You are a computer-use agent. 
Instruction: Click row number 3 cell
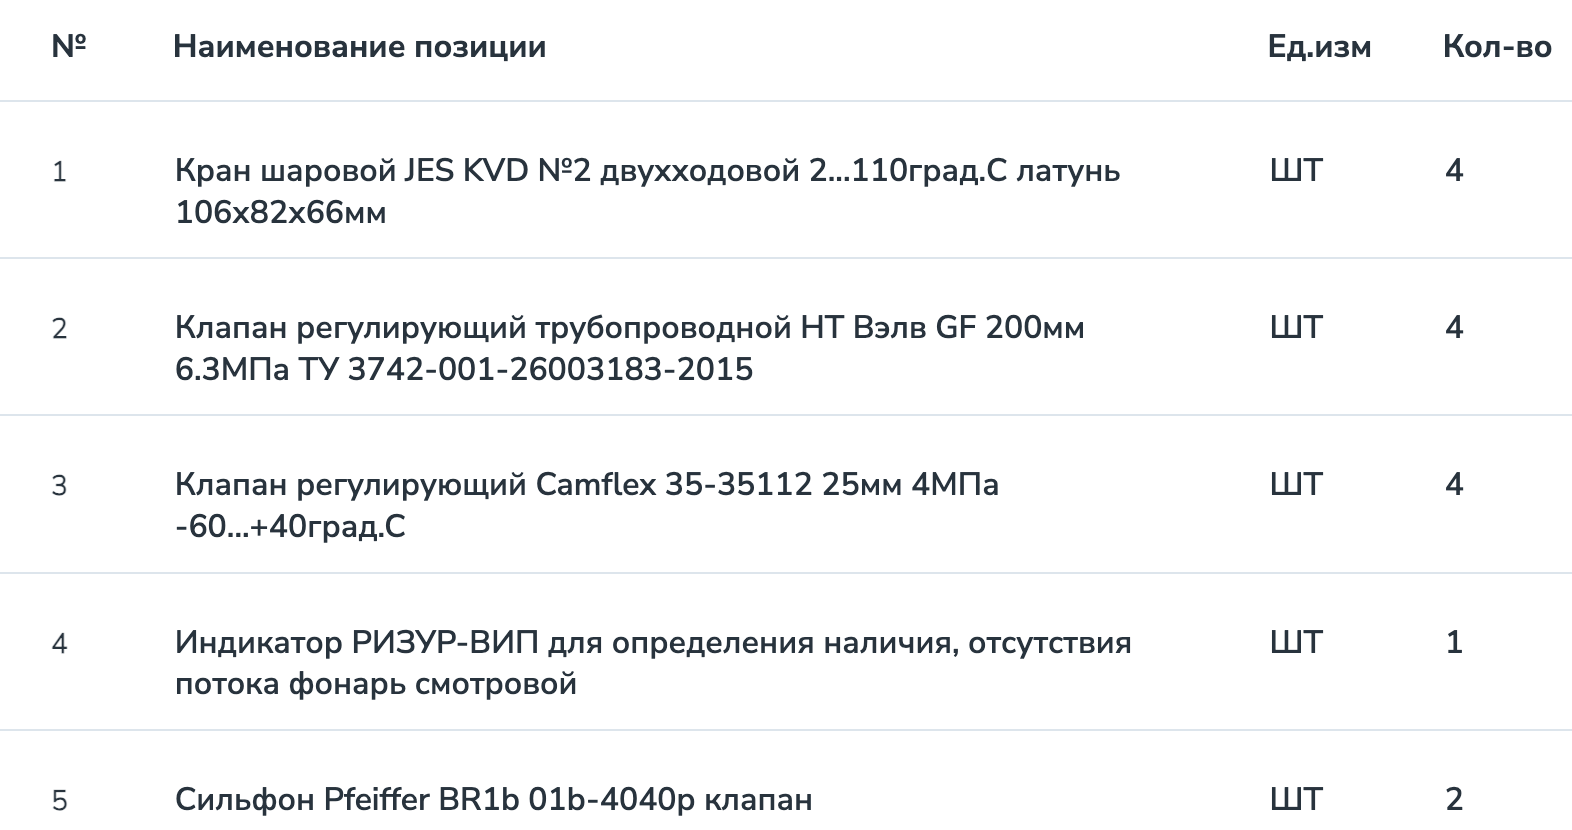click(59, 486)
